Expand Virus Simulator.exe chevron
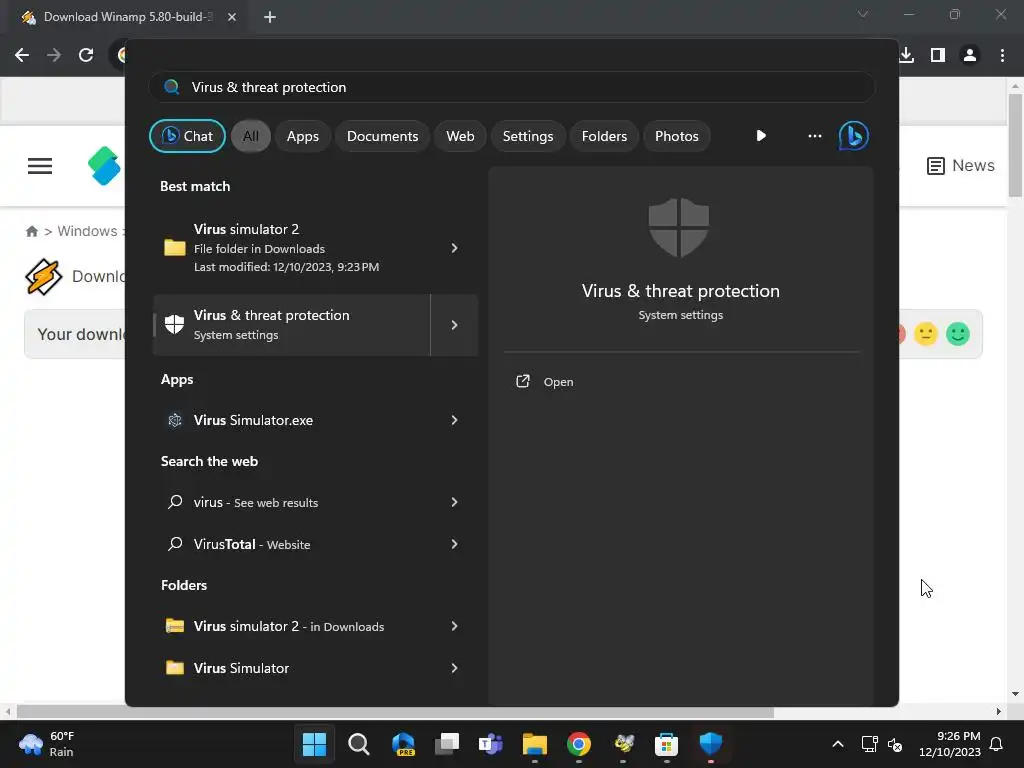 pos(454,420)
